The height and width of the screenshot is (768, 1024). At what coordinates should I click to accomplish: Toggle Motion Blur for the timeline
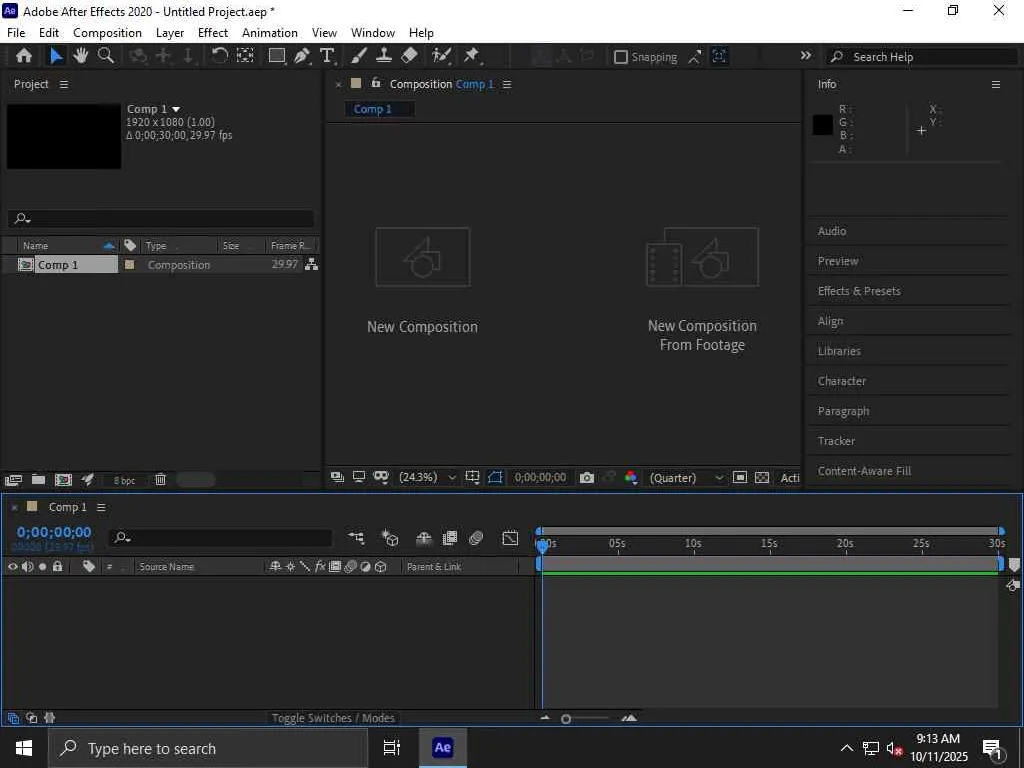(476, 537)
